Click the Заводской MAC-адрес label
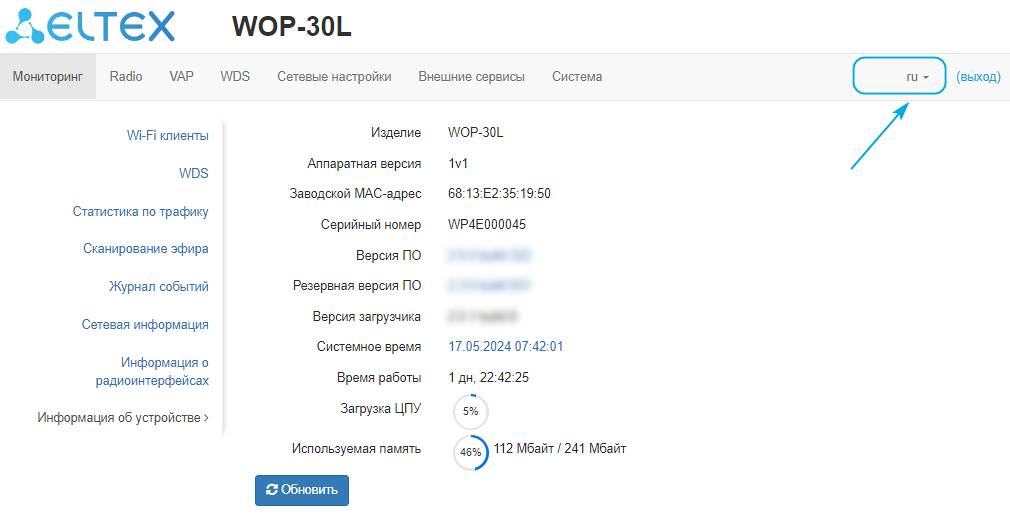The image size is (1010, 517). point(355,194)
